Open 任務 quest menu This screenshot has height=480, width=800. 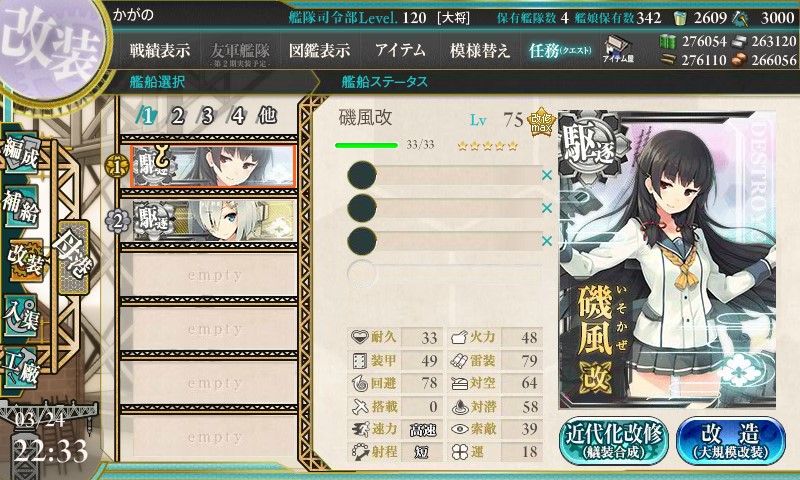tap(559, 50)
